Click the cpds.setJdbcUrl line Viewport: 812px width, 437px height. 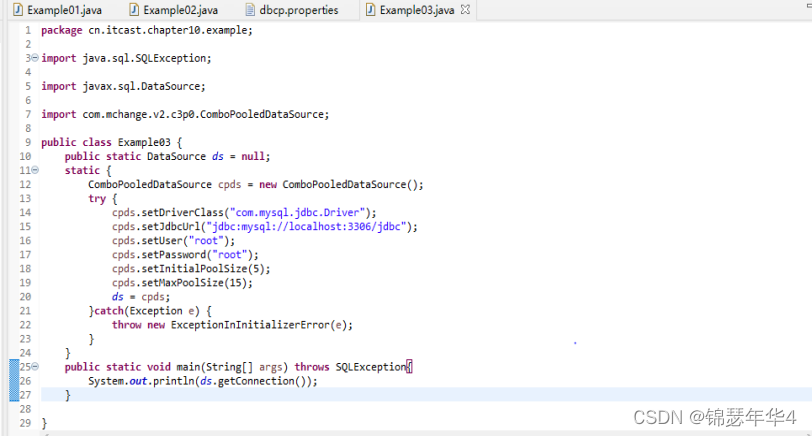(x=265, y=226)
